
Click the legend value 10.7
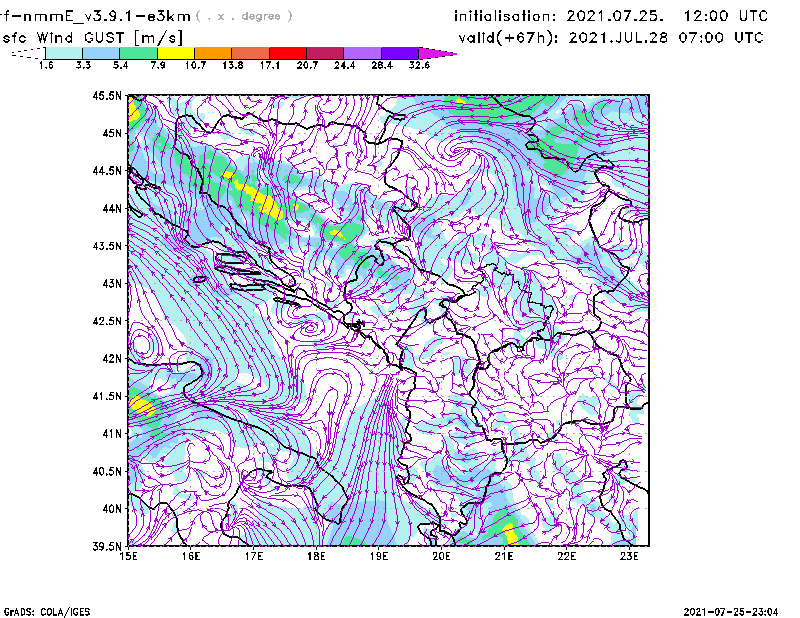click(x=195, y=65)
